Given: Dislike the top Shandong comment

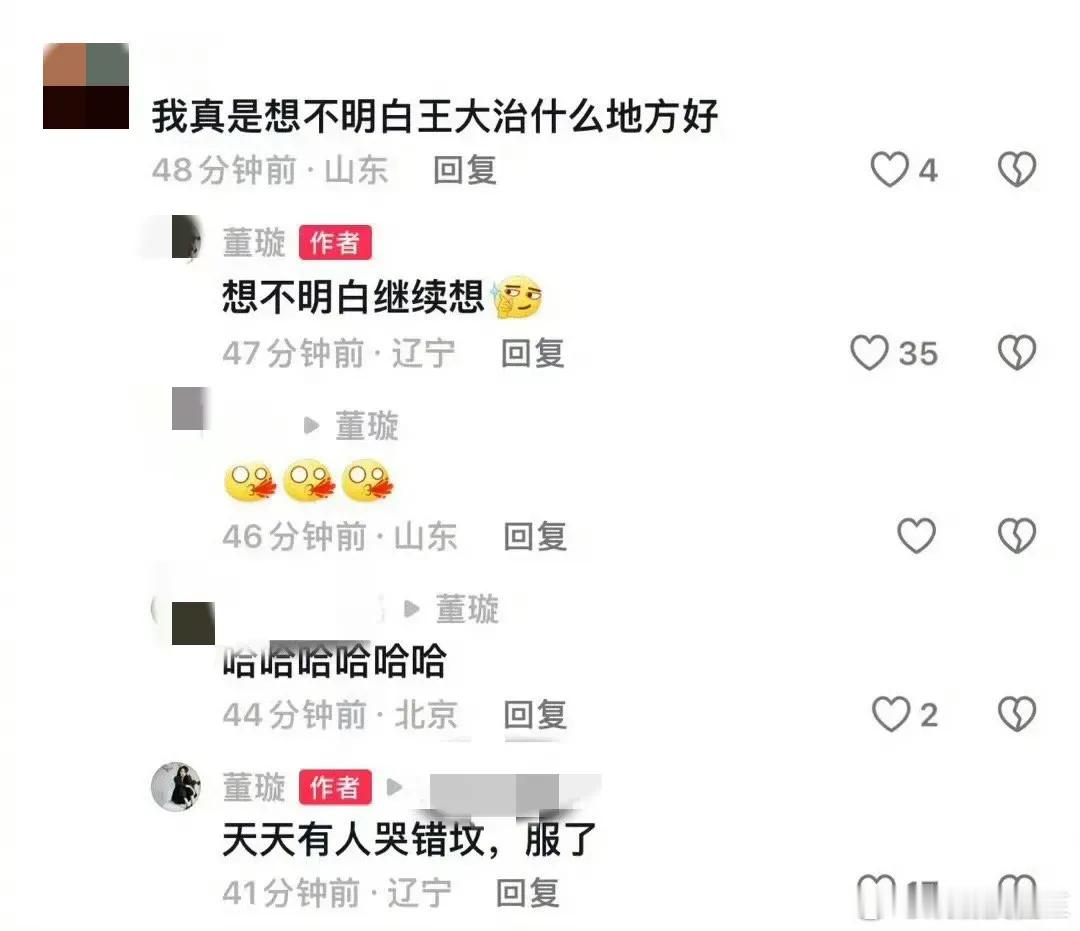Looking at the screenshot, I should point(1017,169).
